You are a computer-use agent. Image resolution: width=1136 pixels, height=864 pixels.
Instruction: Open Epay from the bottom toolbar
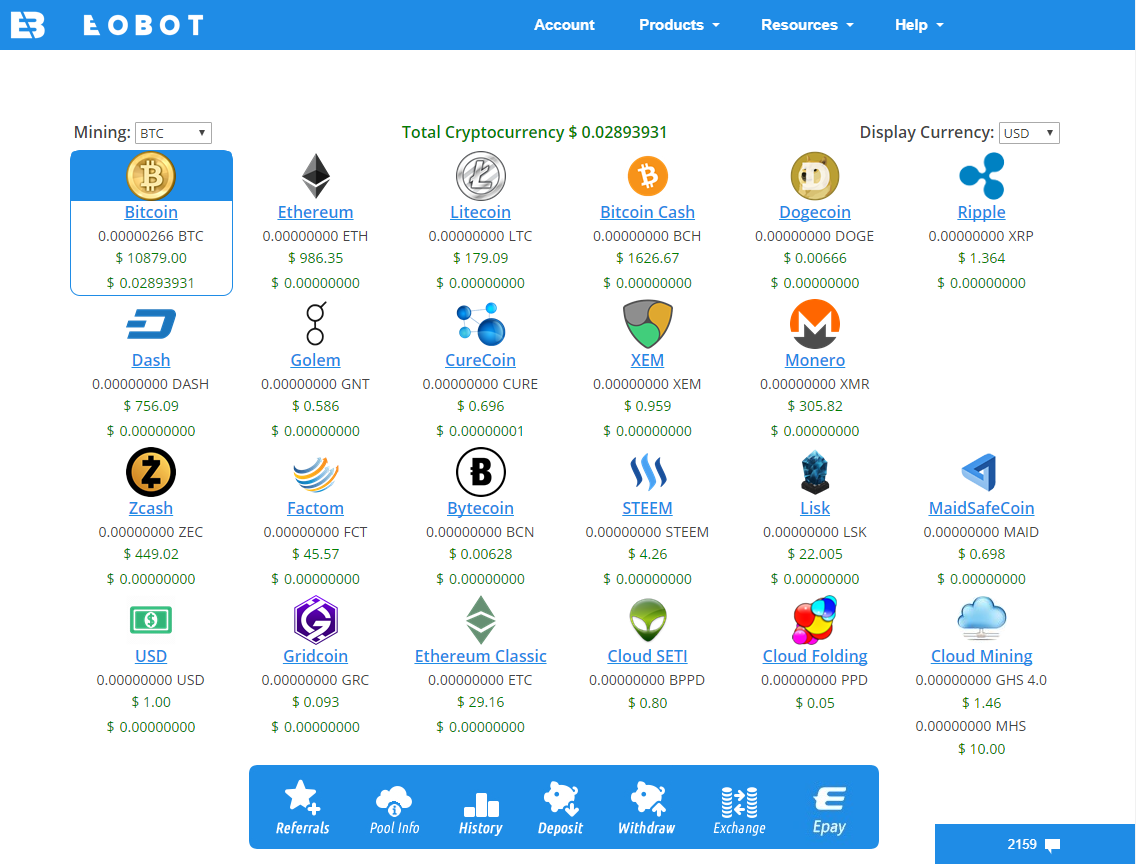point(829,810)
